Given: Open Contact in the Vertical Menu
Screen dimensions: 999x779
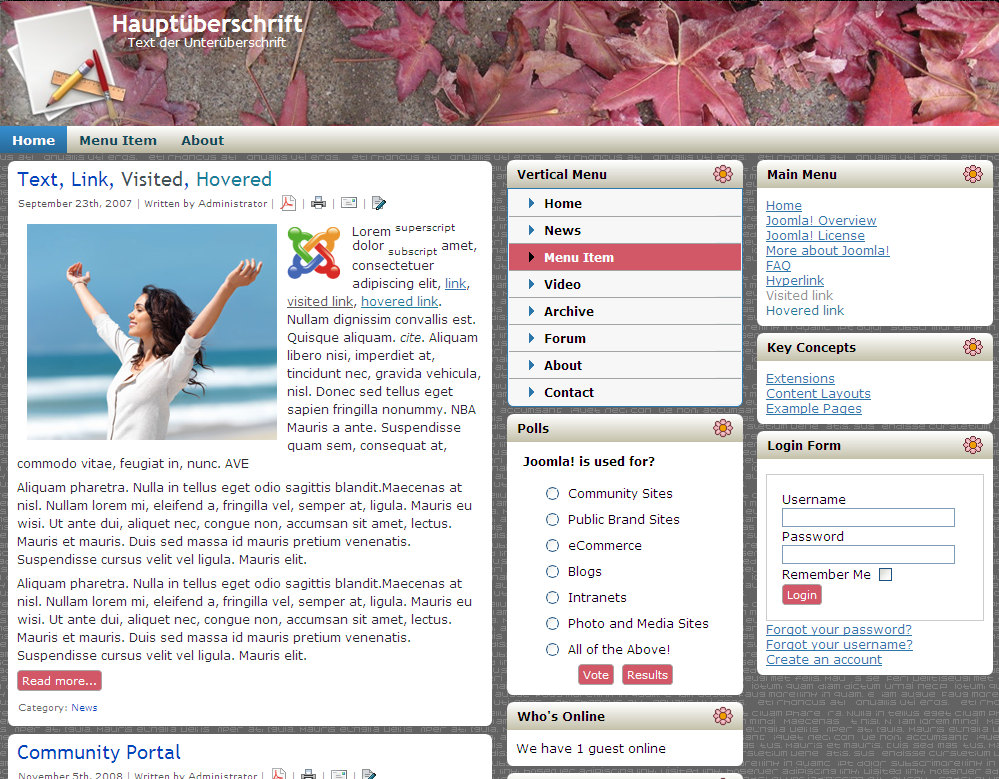Looking at the screenshot, I should tap(625, 392).
